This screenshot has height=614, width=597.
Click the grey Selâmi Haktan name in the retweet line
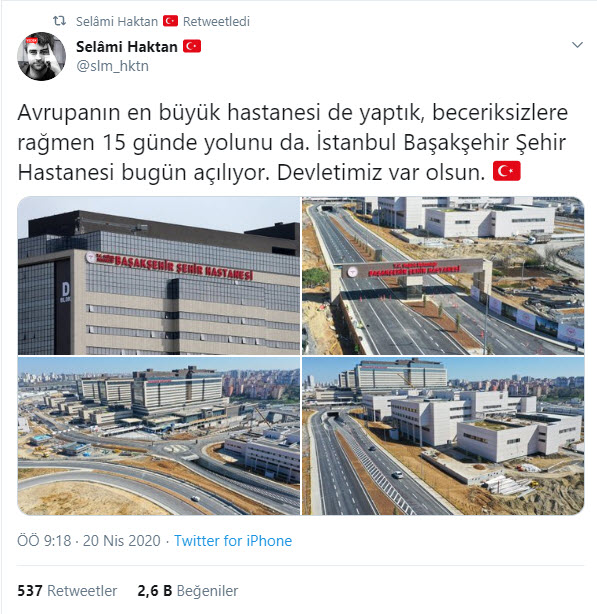coord(117,22)
